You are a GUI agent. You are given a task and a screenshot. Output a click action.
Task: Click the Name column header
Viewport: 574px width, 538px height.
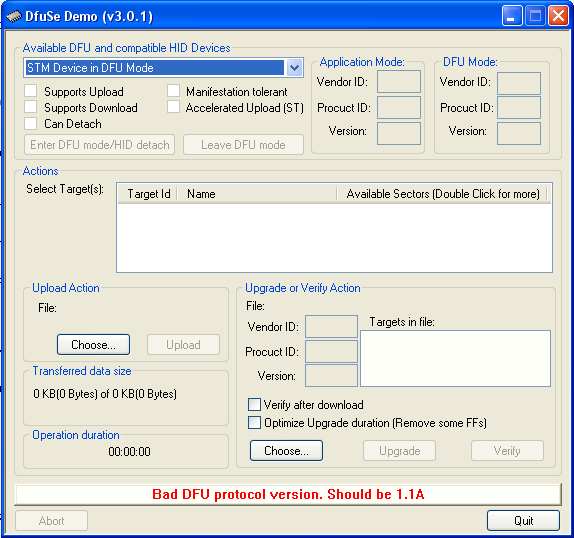(x=257, y=194)
